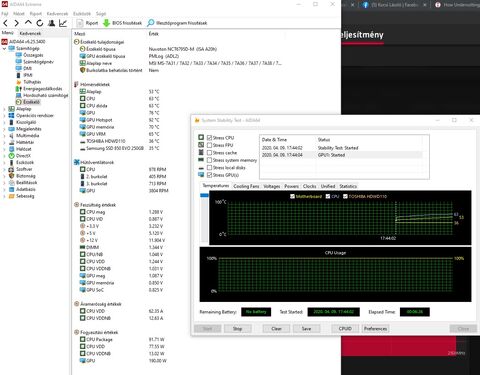This screenshot has height=375, width=480.
Task: Click the flame icon in Stability Test title
Action: [x=197, y=120]
